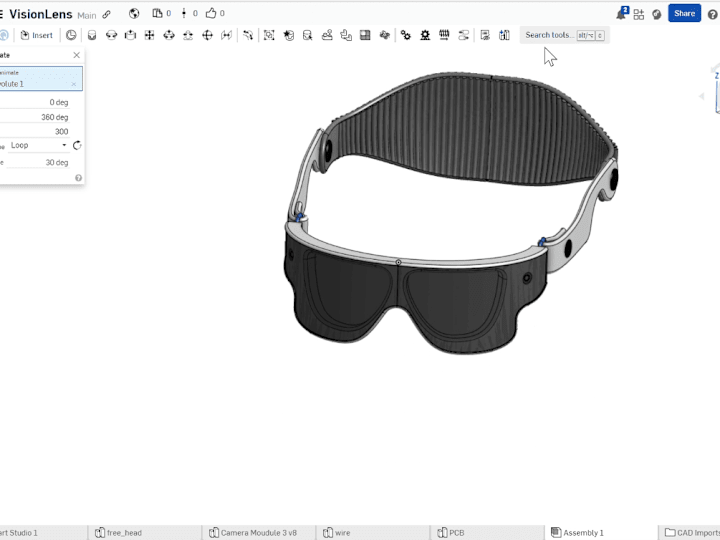Click the Revolute 1 mate selection box
This screenshot has height=540, width=720.
(x=41, y=79)
